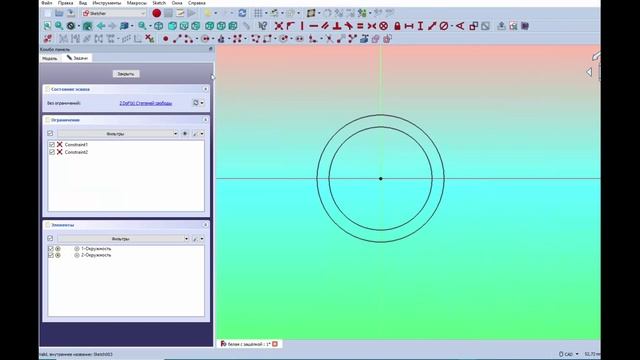Select the tangent constraint tool

[349, 26]
